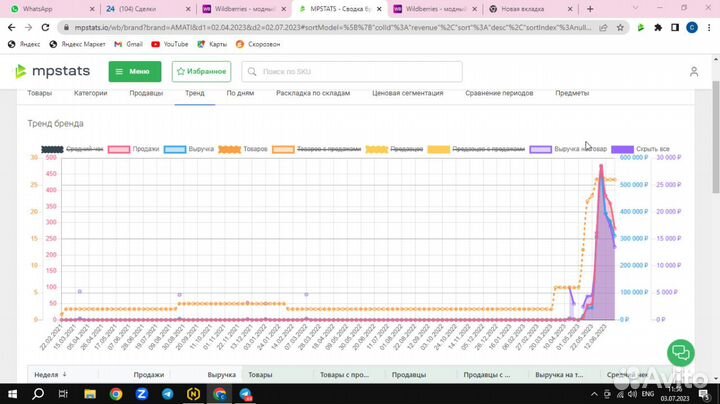
Task: Toggle Выручка series in chart legend
Action: (189, 149)
